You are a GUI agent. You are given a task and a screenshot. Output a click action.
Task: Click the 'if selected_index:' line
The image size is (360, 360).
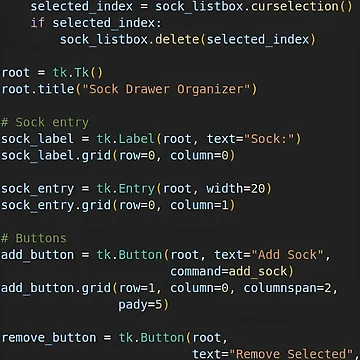tap(96, 23)
